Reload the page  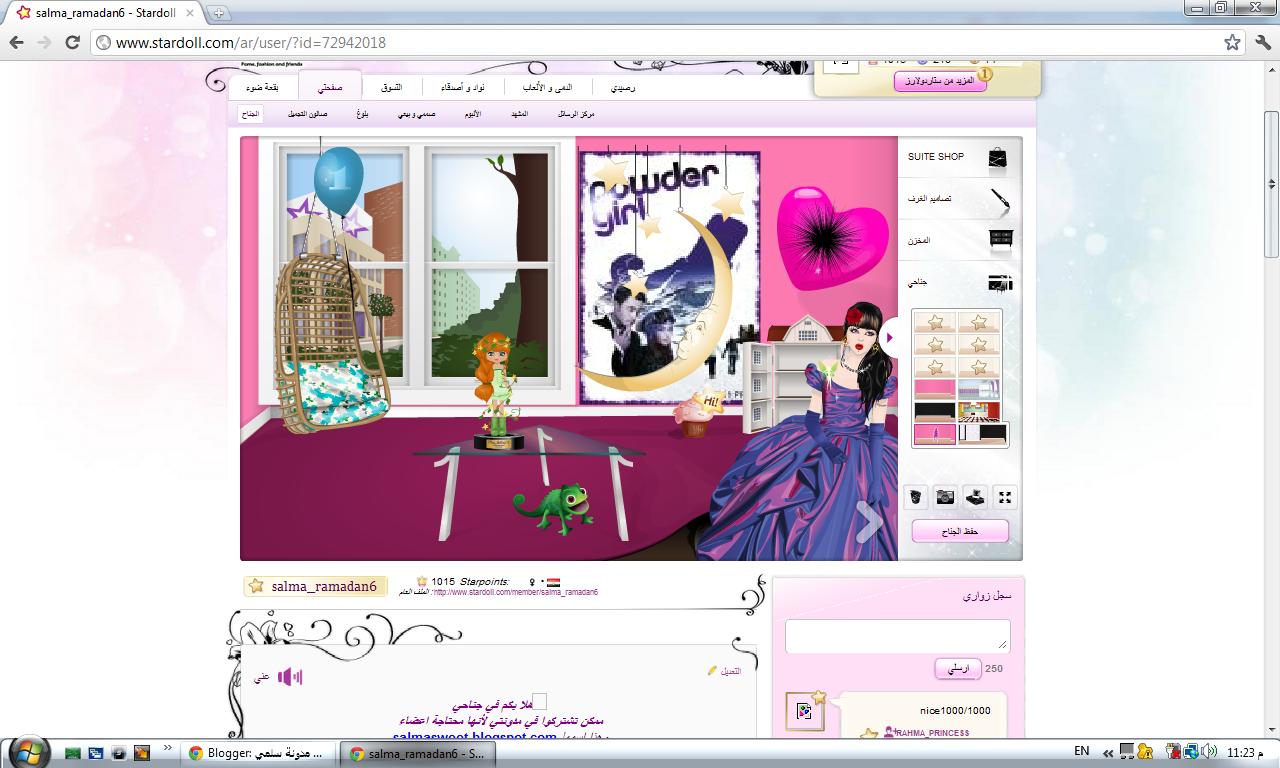[72, 43]
